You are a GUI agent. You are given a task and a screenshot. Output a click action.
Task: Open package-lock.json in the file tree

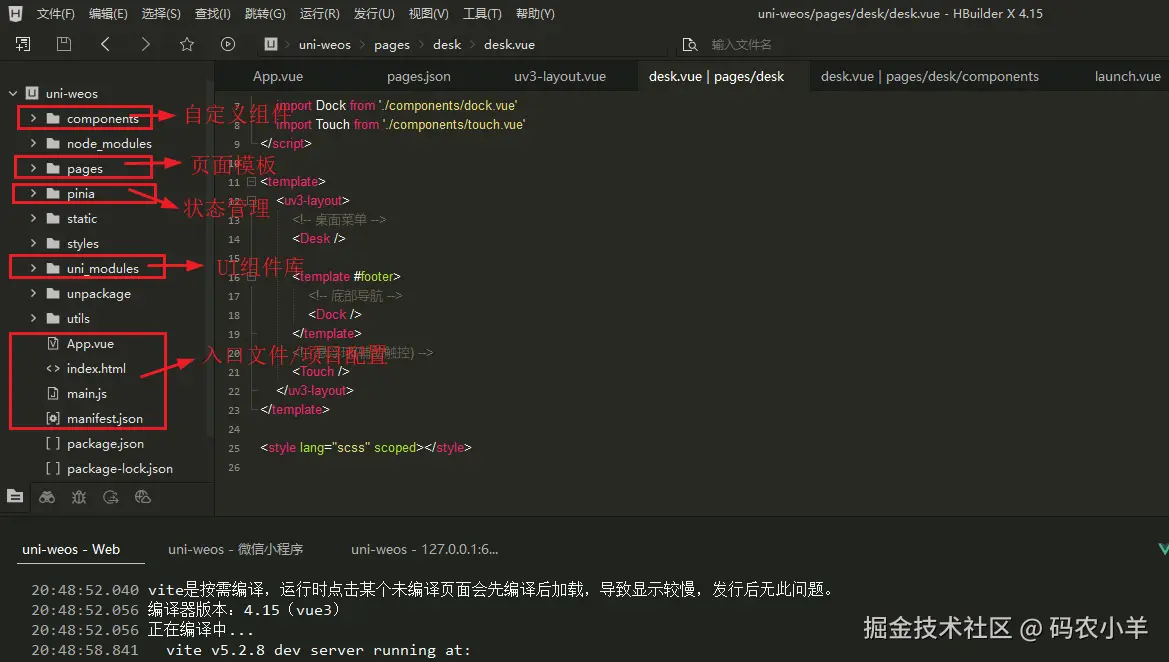click(120, 469)
